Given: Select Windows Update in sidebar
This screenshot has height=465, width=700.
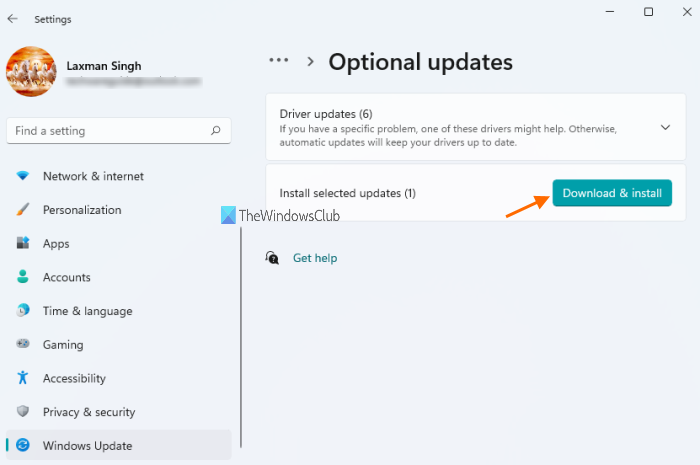Looking at the screenshot, I should coord(87,446).
